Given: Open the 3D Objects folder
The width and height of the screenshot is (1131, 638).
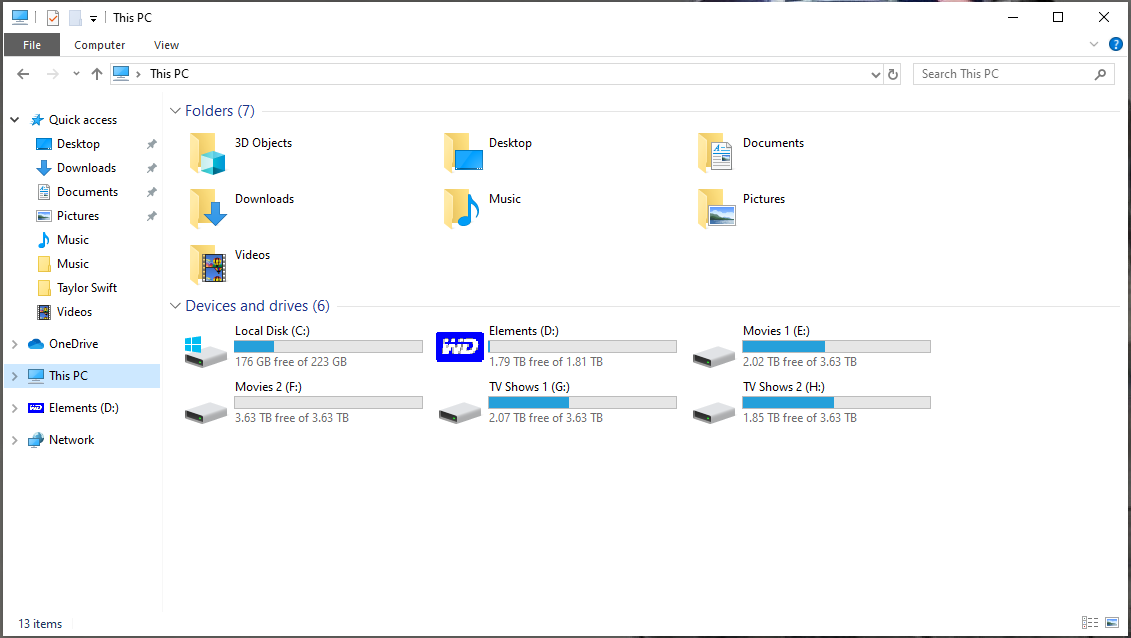Looking at the screenshot, I should pos(209,153).
